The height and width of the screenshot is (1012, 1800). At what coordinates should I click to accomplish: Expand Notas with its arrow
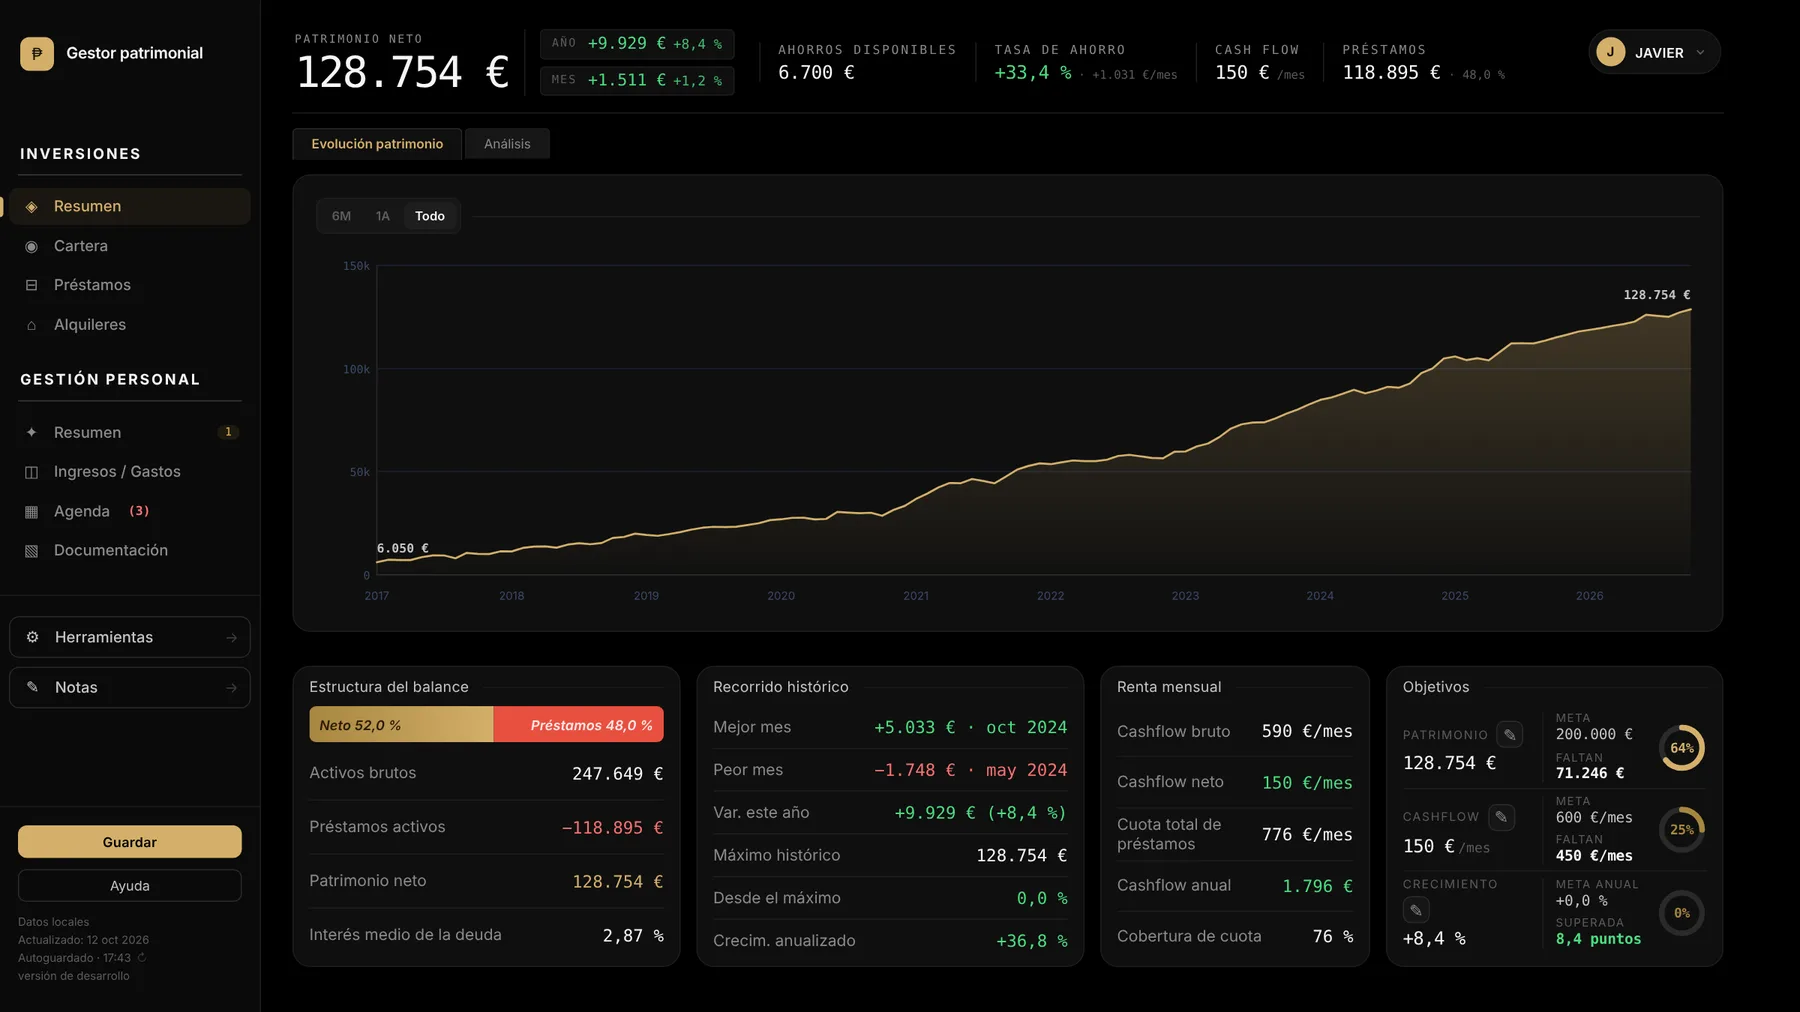[231, 688]
